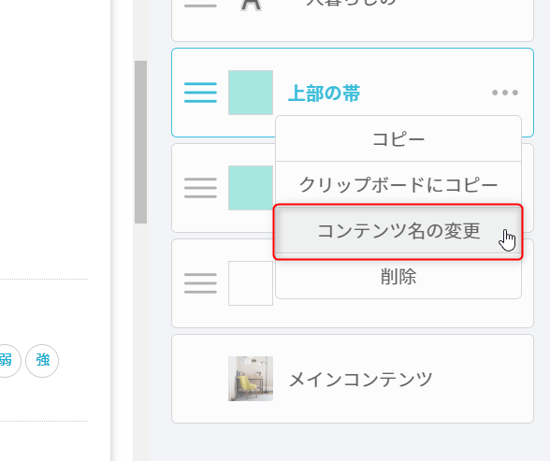Open the three-dot menu on 上部の帯

pos(505,93)
